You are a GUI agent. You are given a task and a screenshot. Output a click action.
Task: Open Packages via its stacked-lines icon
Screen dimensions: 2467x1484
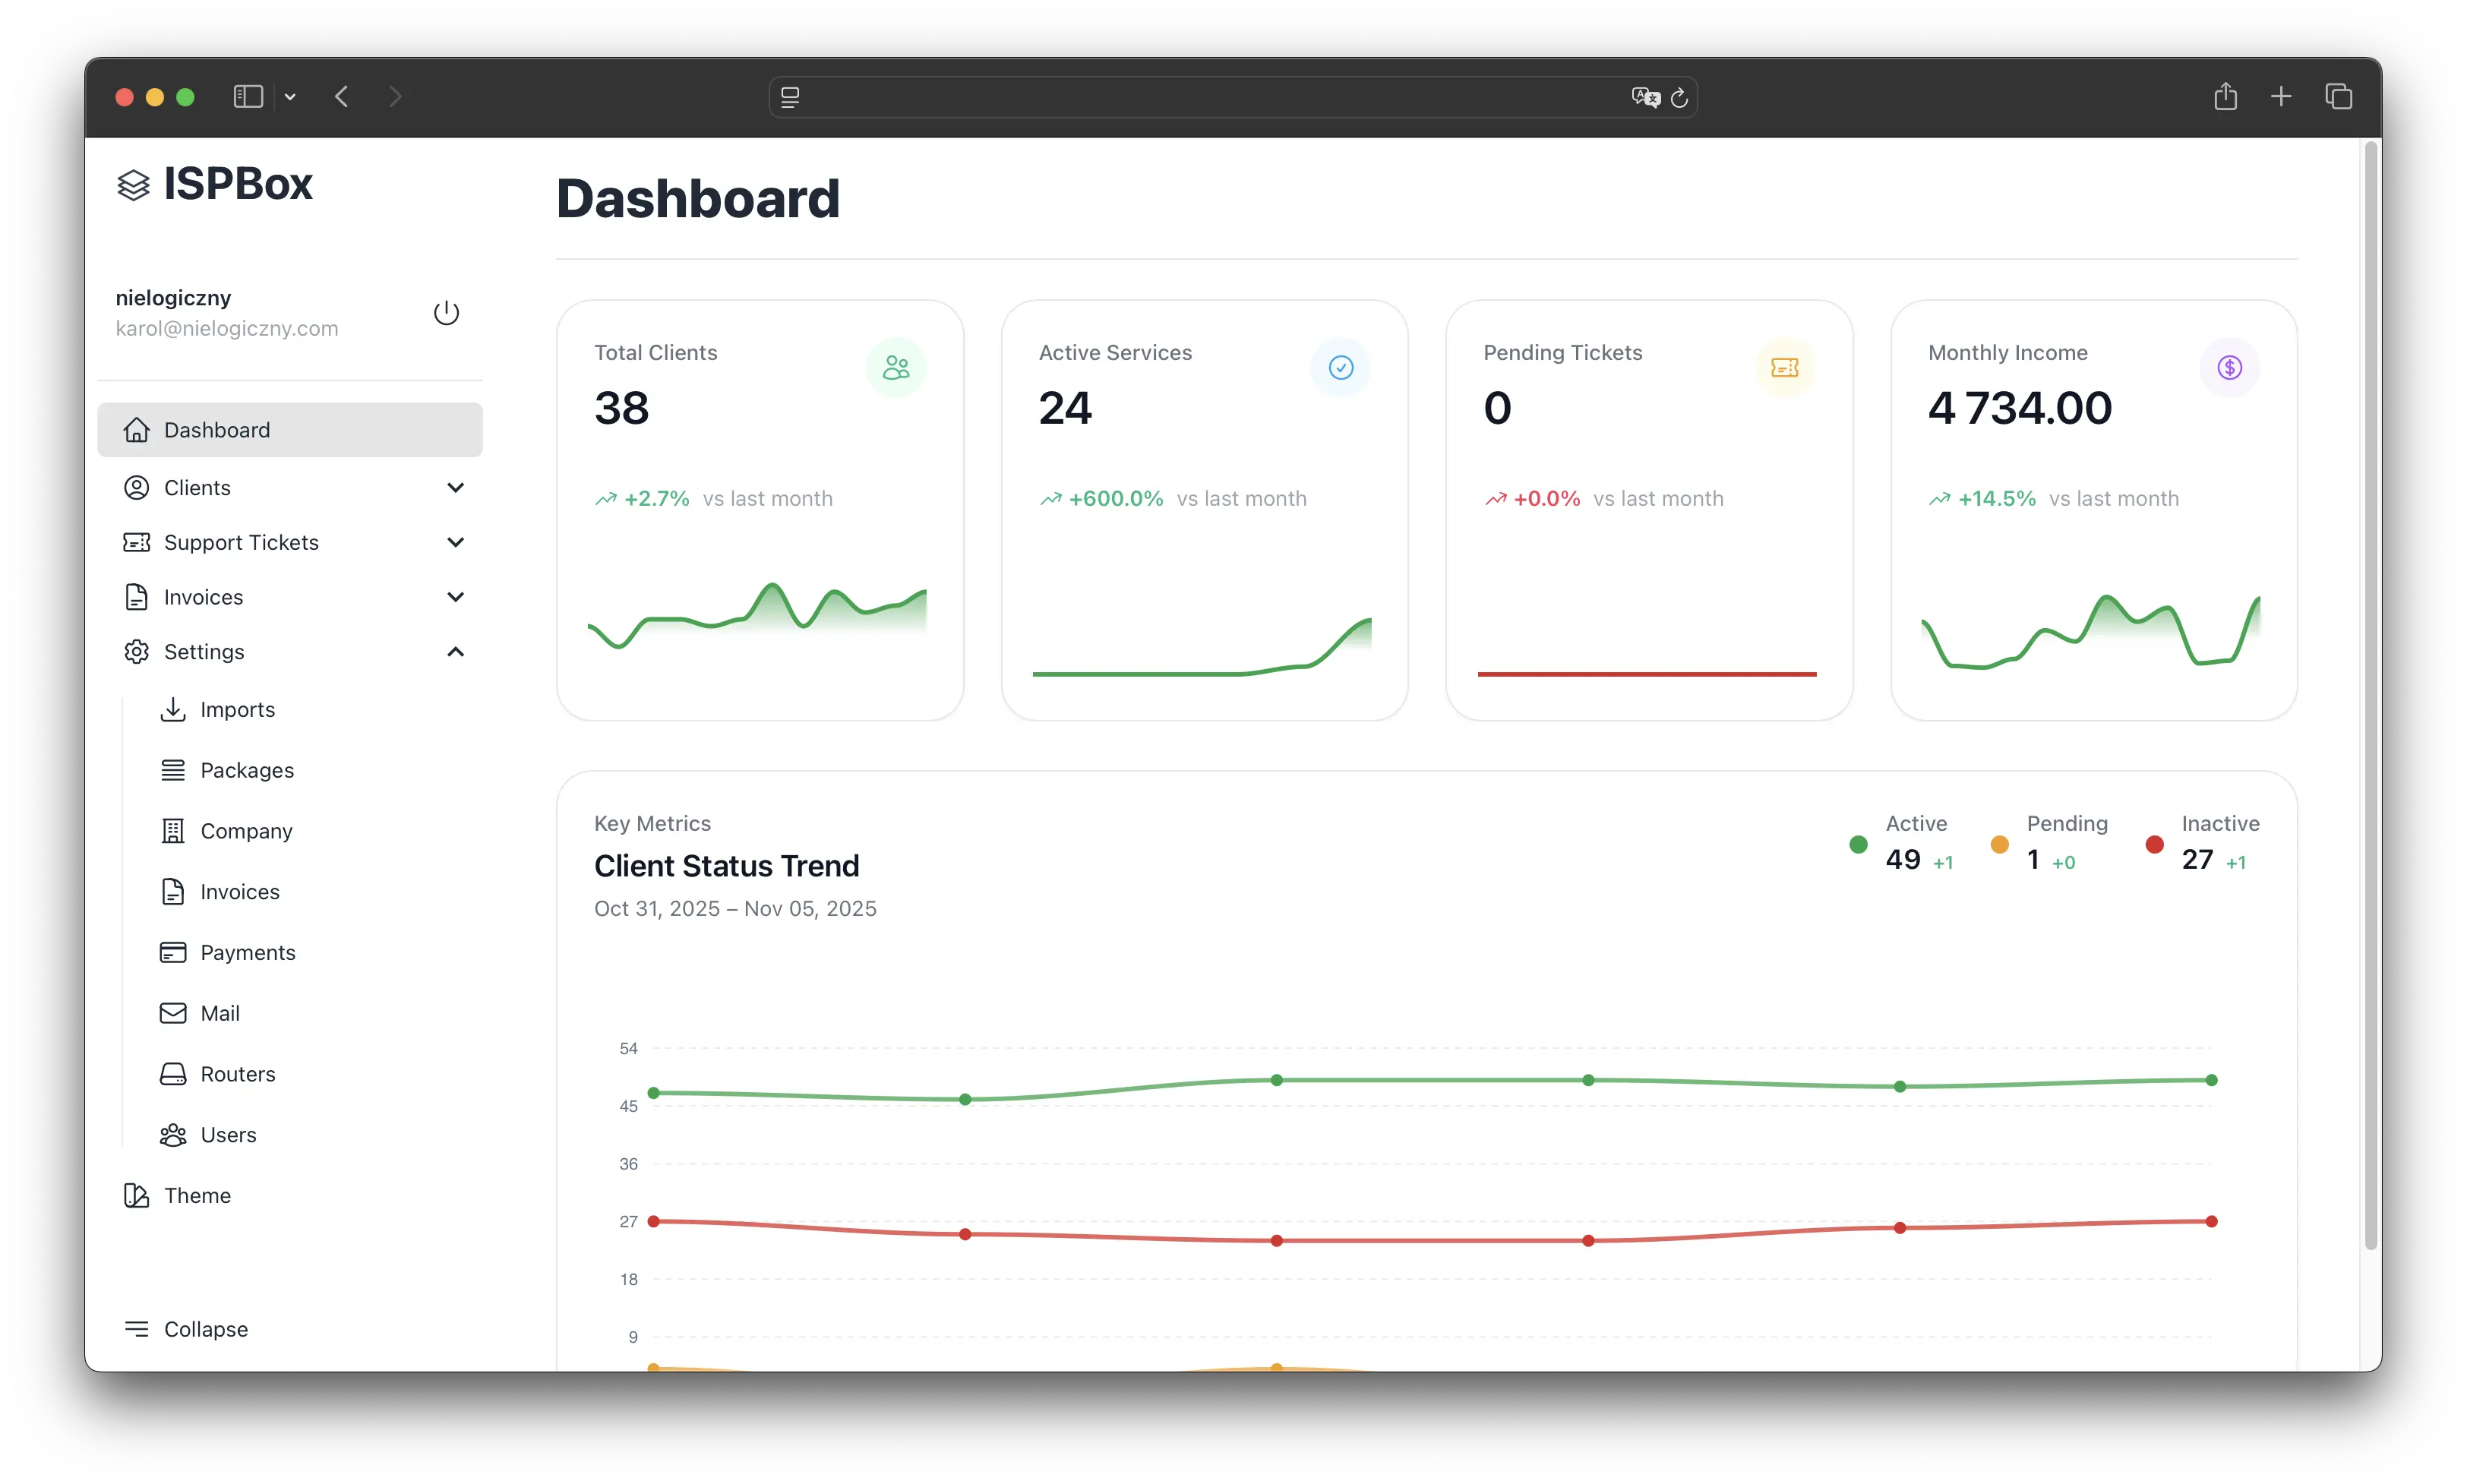(x=173, y=770)
